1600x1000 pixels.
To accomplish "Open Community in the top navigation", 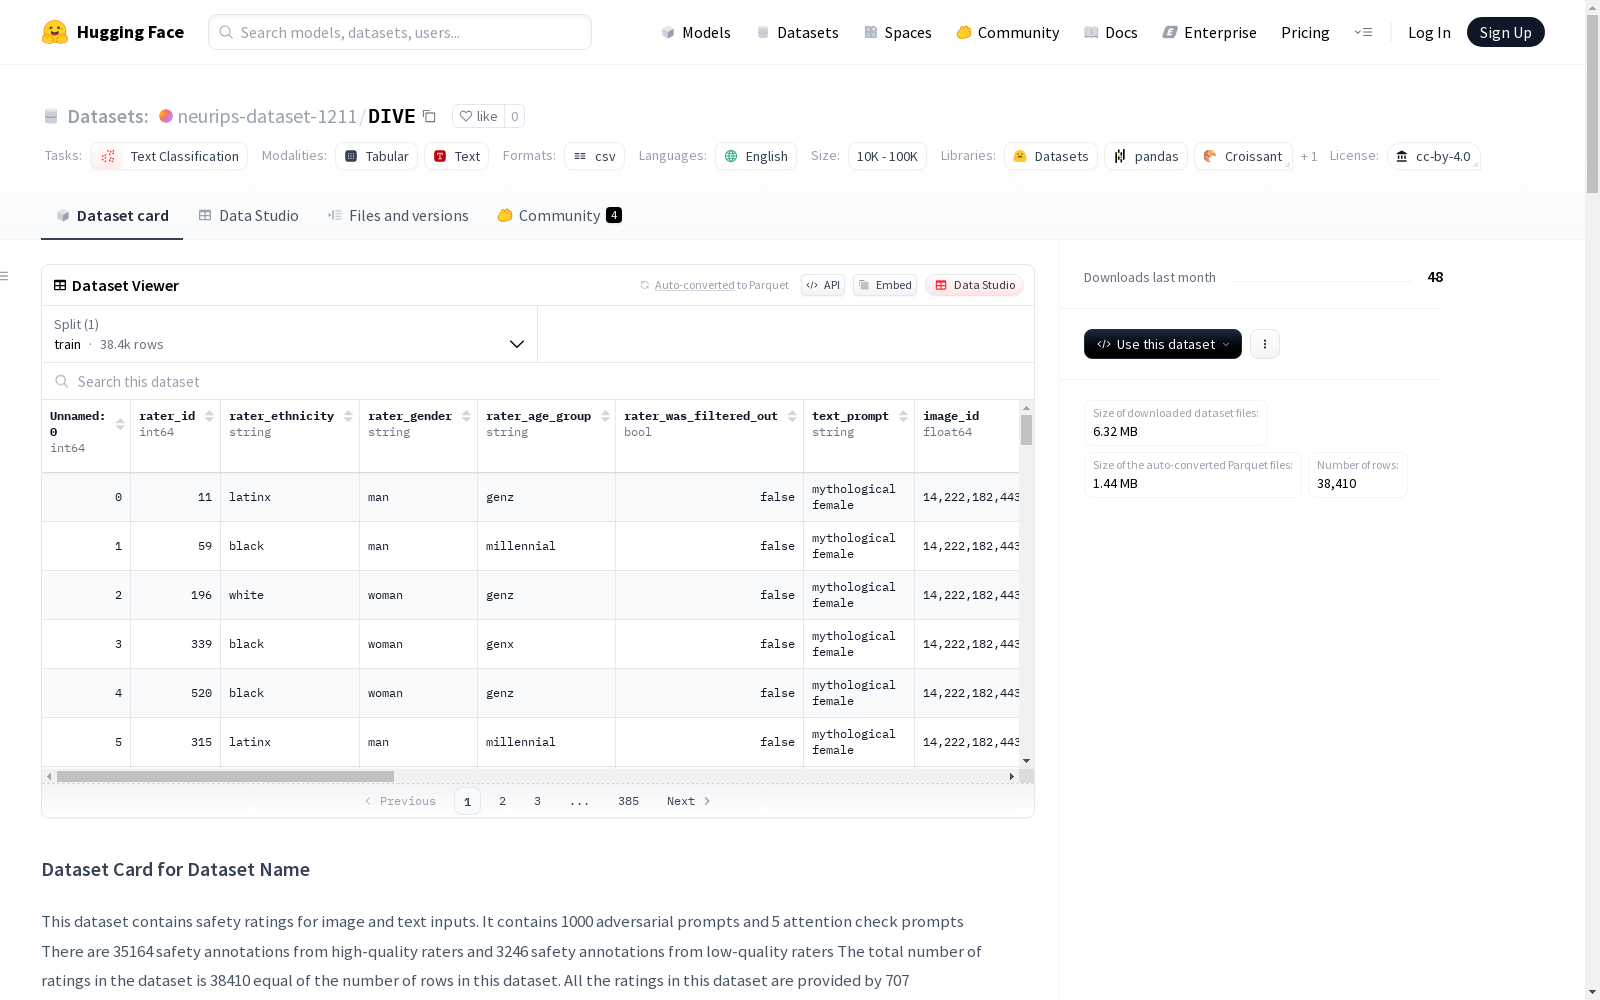I will [x=1008, y=32].
